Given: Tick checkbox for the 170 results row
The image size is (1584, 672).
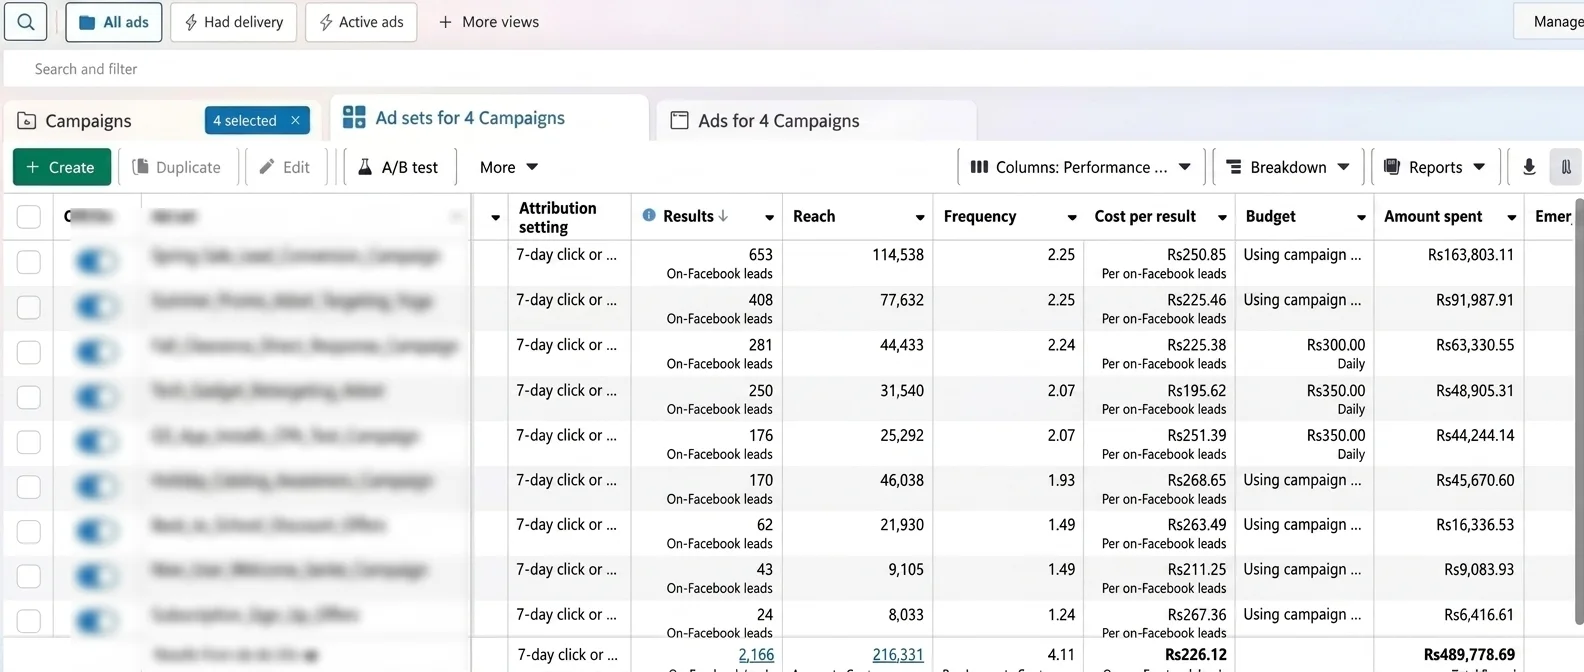Looking at the screenshot, I should click(x=29, y=487).
